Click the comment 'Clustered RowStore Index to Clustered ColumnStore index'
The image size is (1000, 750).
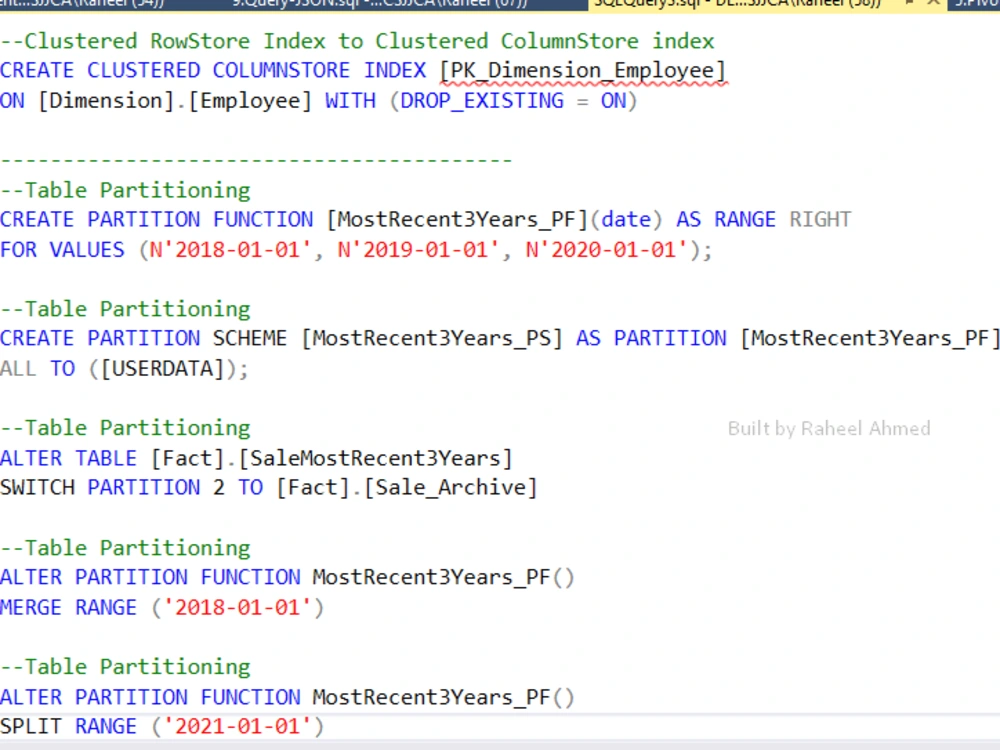point(357,41)
